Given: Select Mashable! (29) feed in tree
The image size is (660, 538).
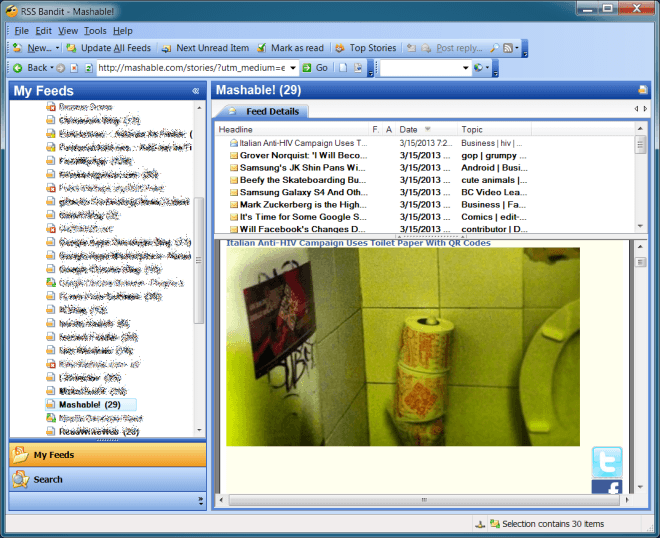Looking at the screenshot, I should pyautogui.click(x=90, y=405).
